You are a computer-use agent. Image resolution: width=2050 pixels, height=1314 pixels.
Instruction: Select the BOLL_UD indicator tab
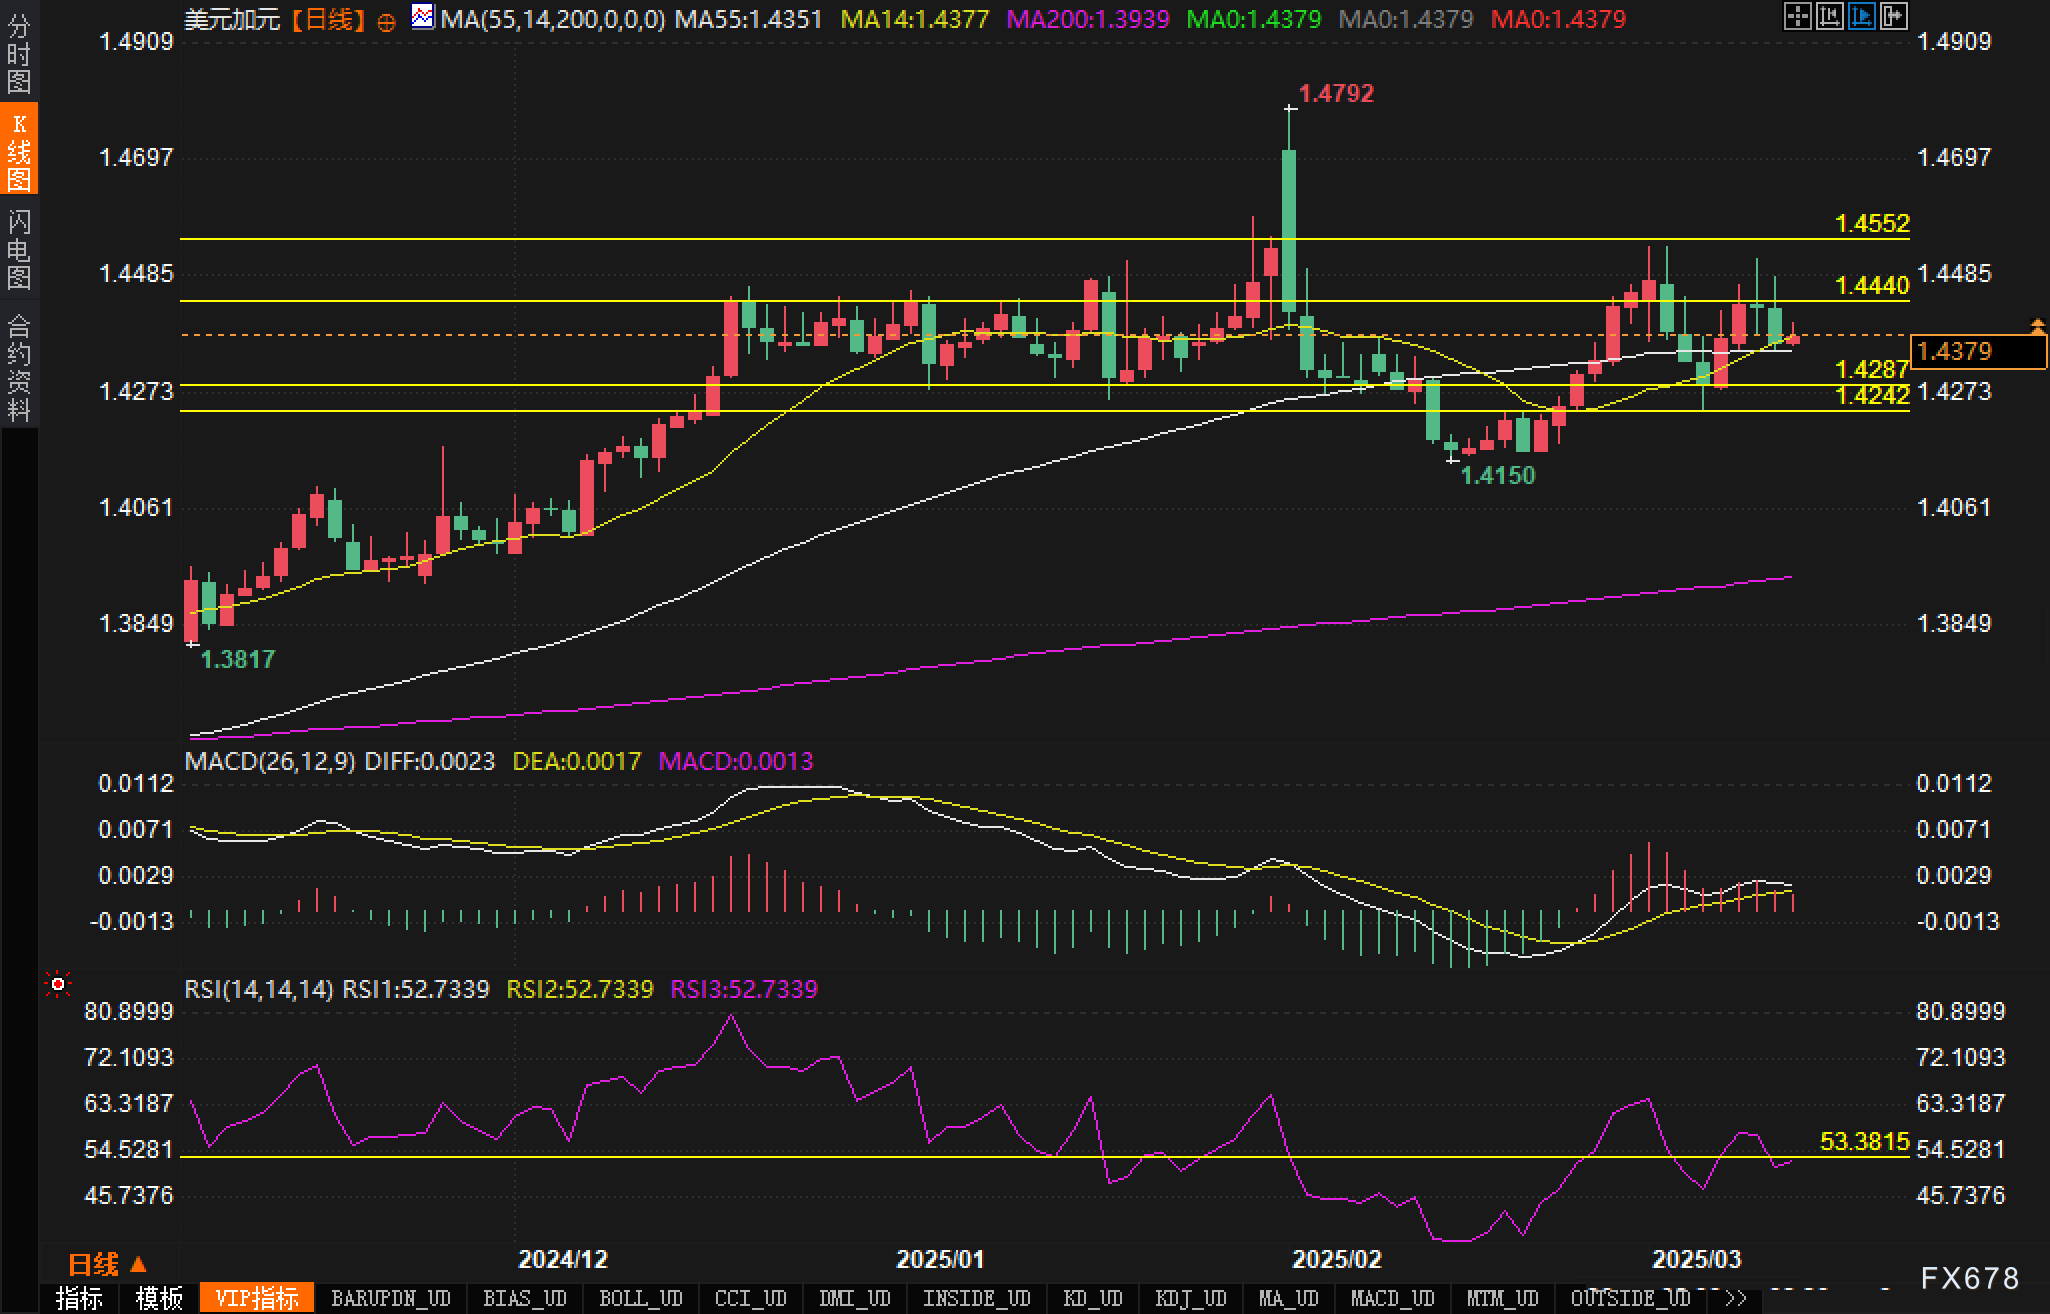640,1299
